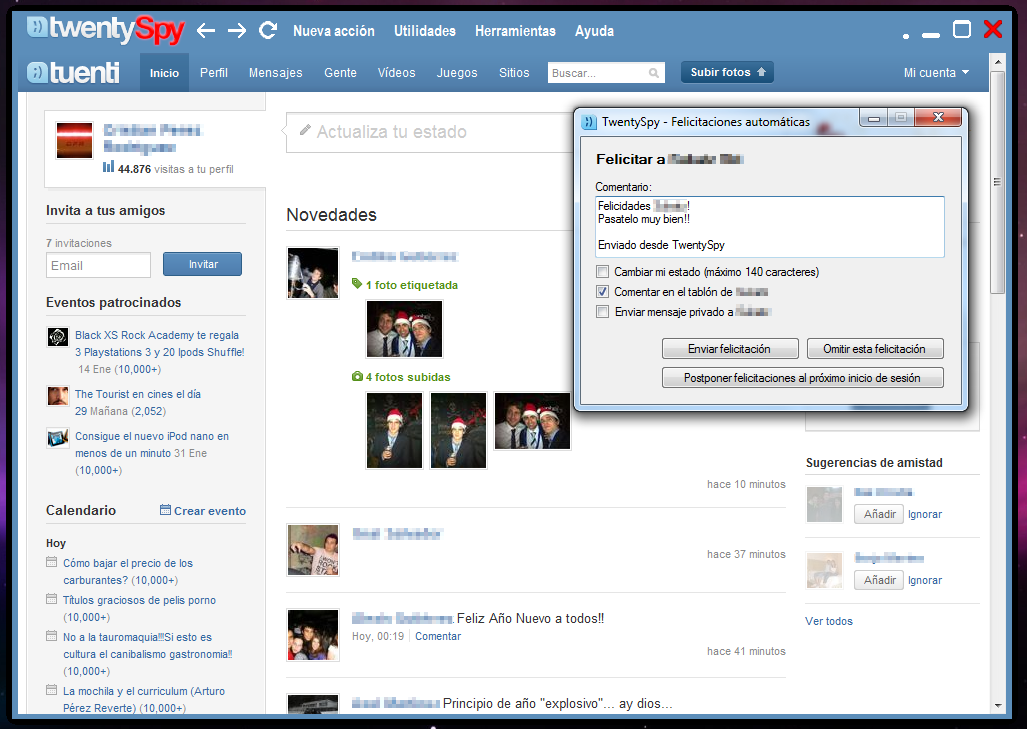This screenshot has height=729, width=1027.
Task: Minimize the Felicitaciones automáticas dialog
Action: click(x=874, y=118)
